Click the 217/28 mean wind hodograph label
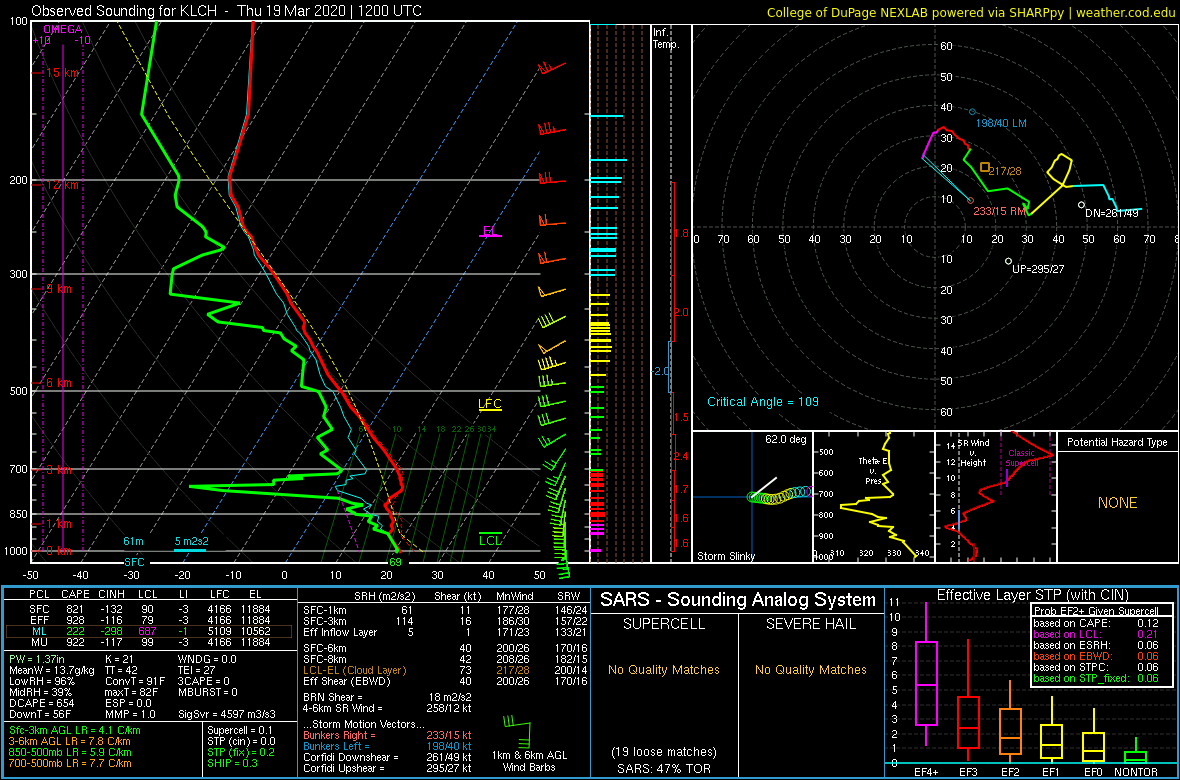The width and height of the screenshot is (1180, 780). [x=1005, y=172]
